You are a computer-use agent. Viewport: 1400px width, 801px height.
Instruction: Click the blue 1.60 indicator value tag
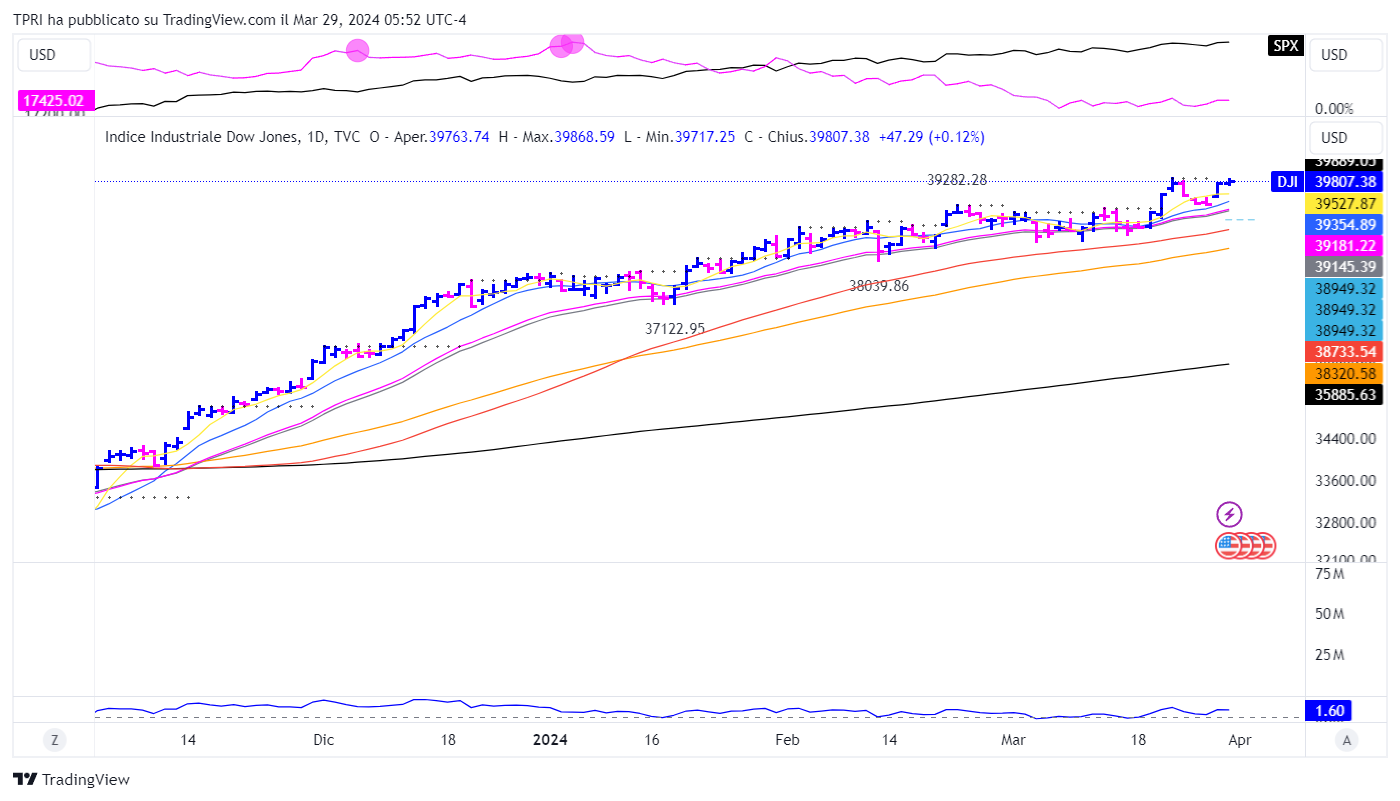(1331, 711)
